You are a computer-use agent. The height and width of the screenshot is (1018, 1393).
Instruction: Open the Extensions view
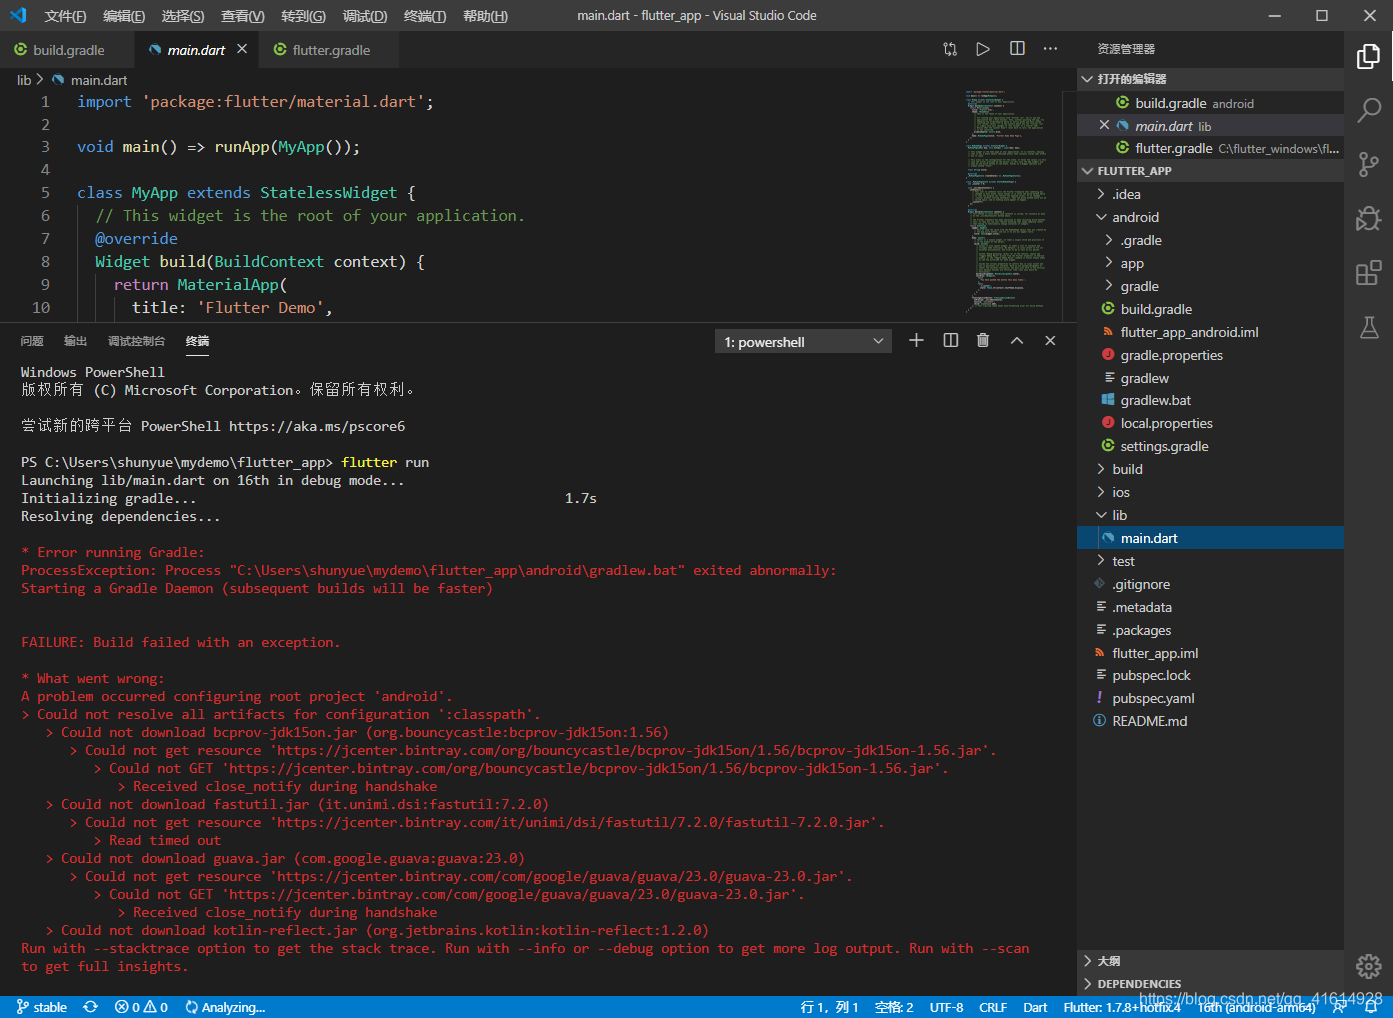tap(1368, 272)
